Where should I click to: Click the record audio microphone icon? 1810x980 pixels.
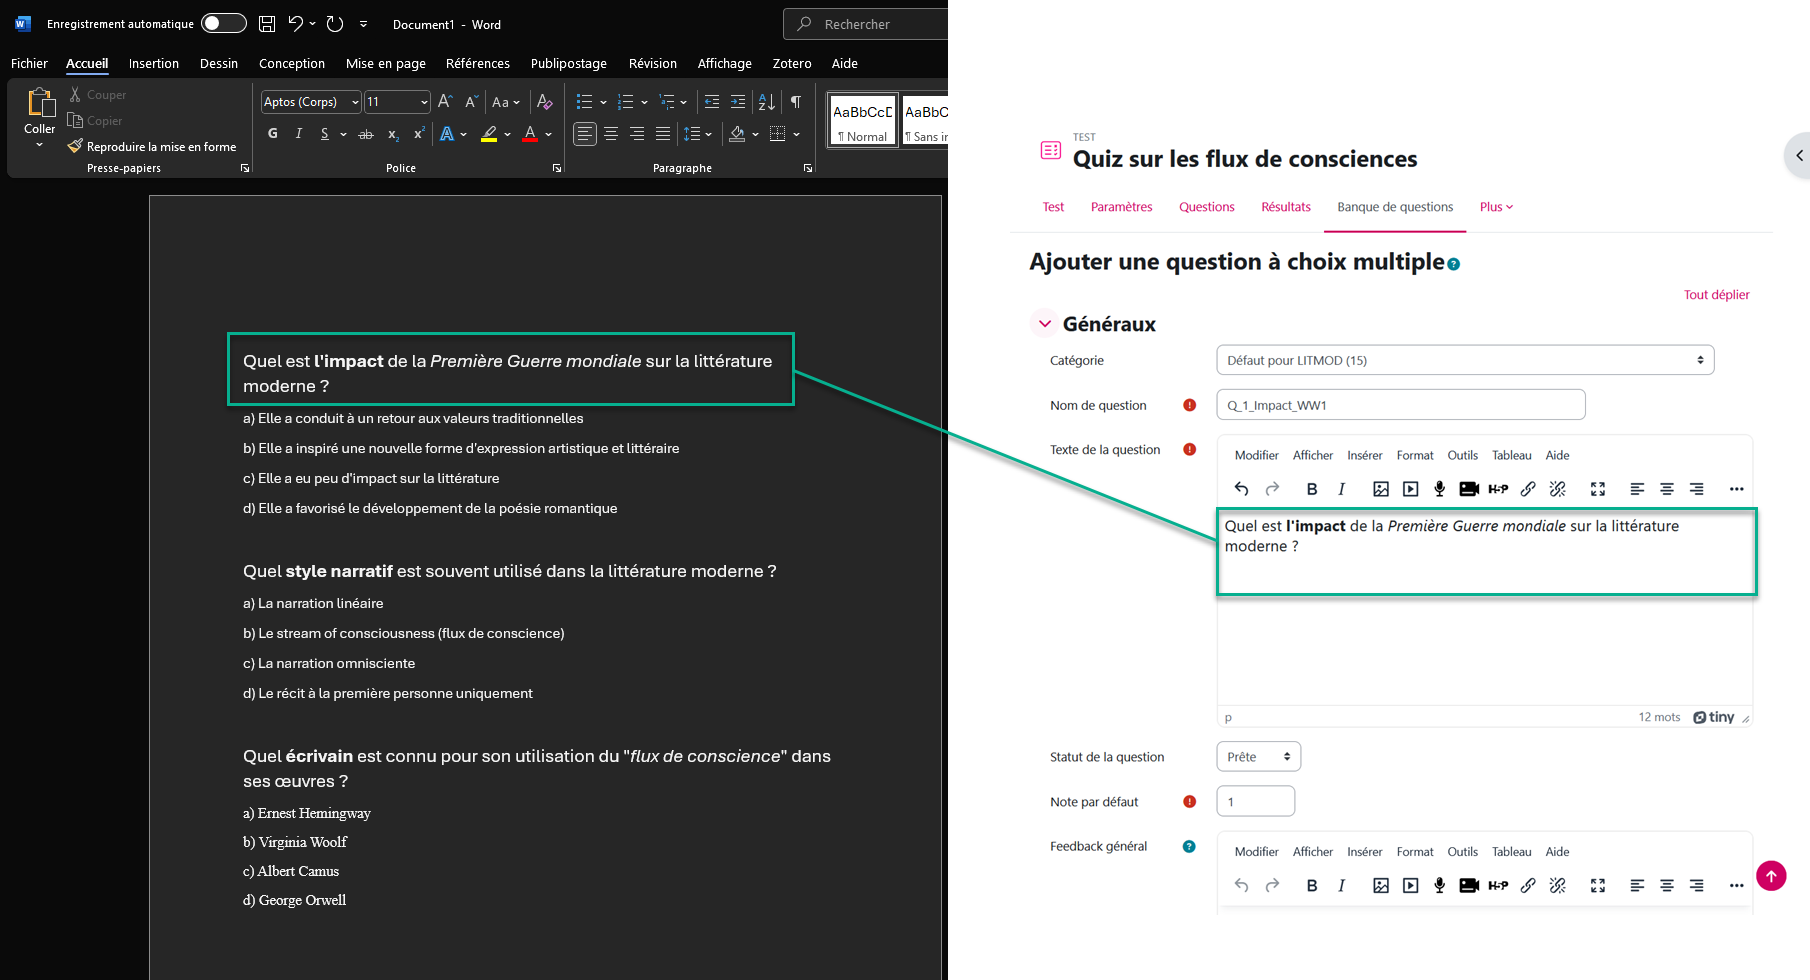[1439, 489]
